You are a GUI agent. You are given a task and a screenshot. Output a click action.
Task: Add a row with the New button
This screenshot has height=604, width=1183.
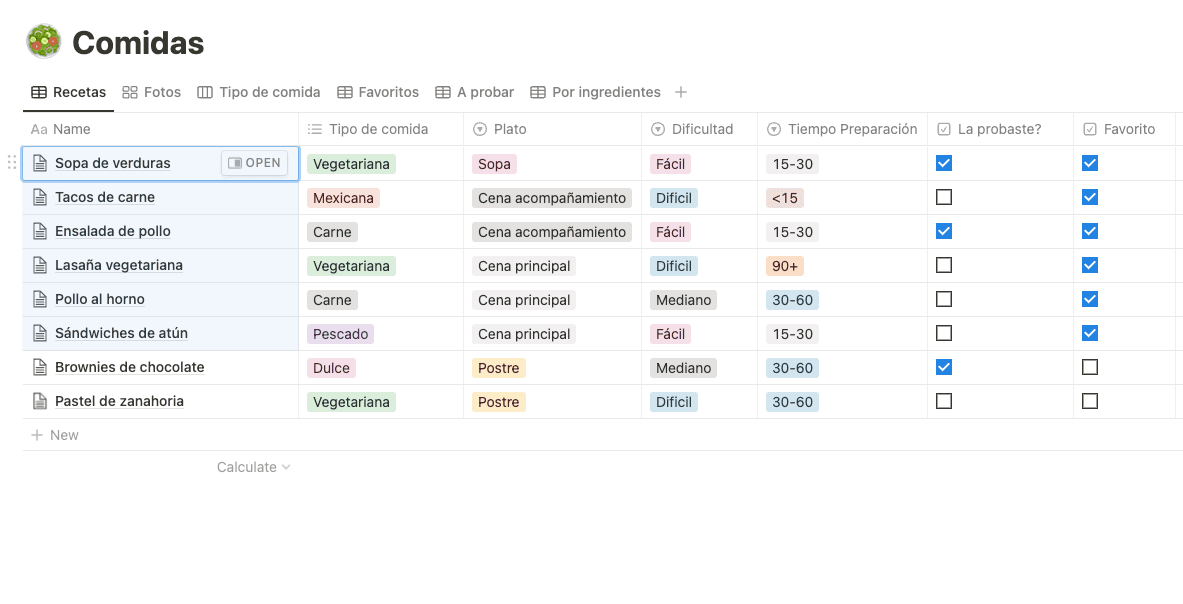pyautogui.click(x=55, y=435)
